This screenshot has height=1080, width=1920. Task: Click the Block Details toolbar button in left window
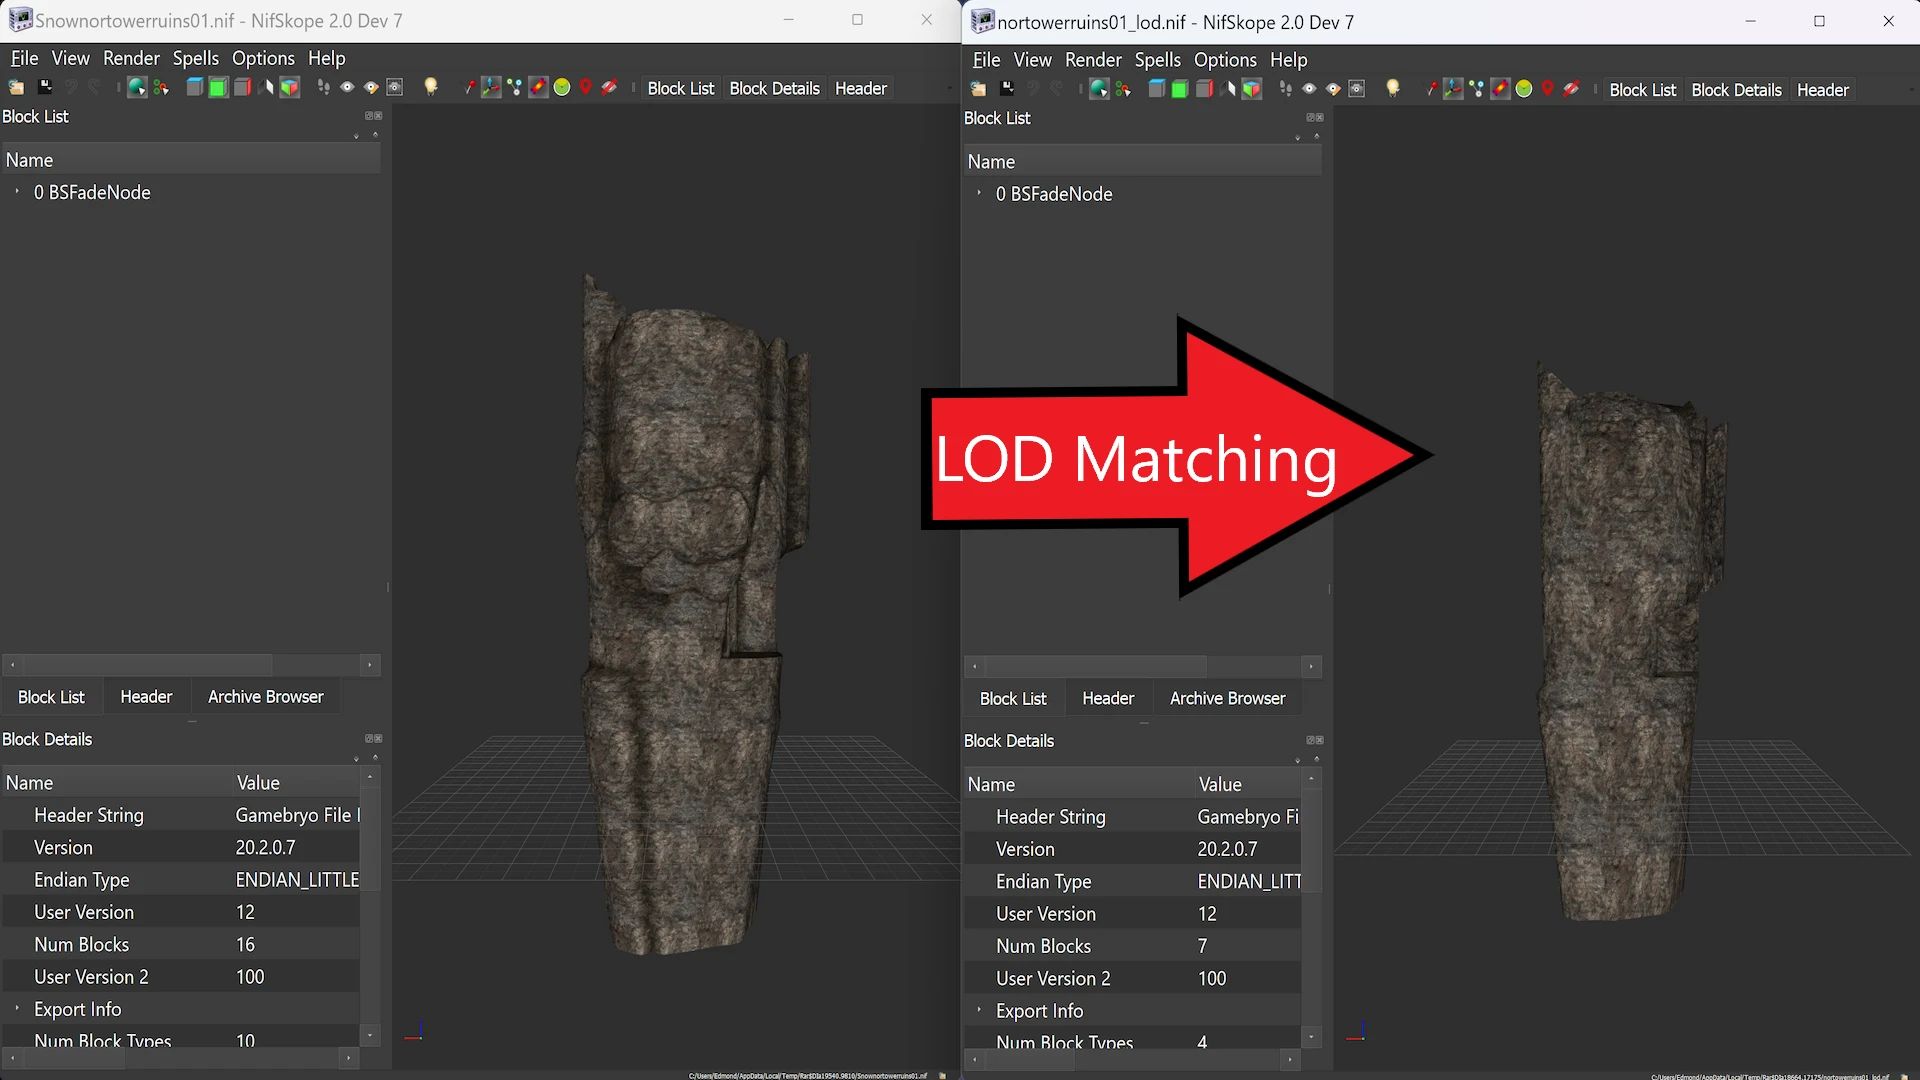[x=774, y=88]
